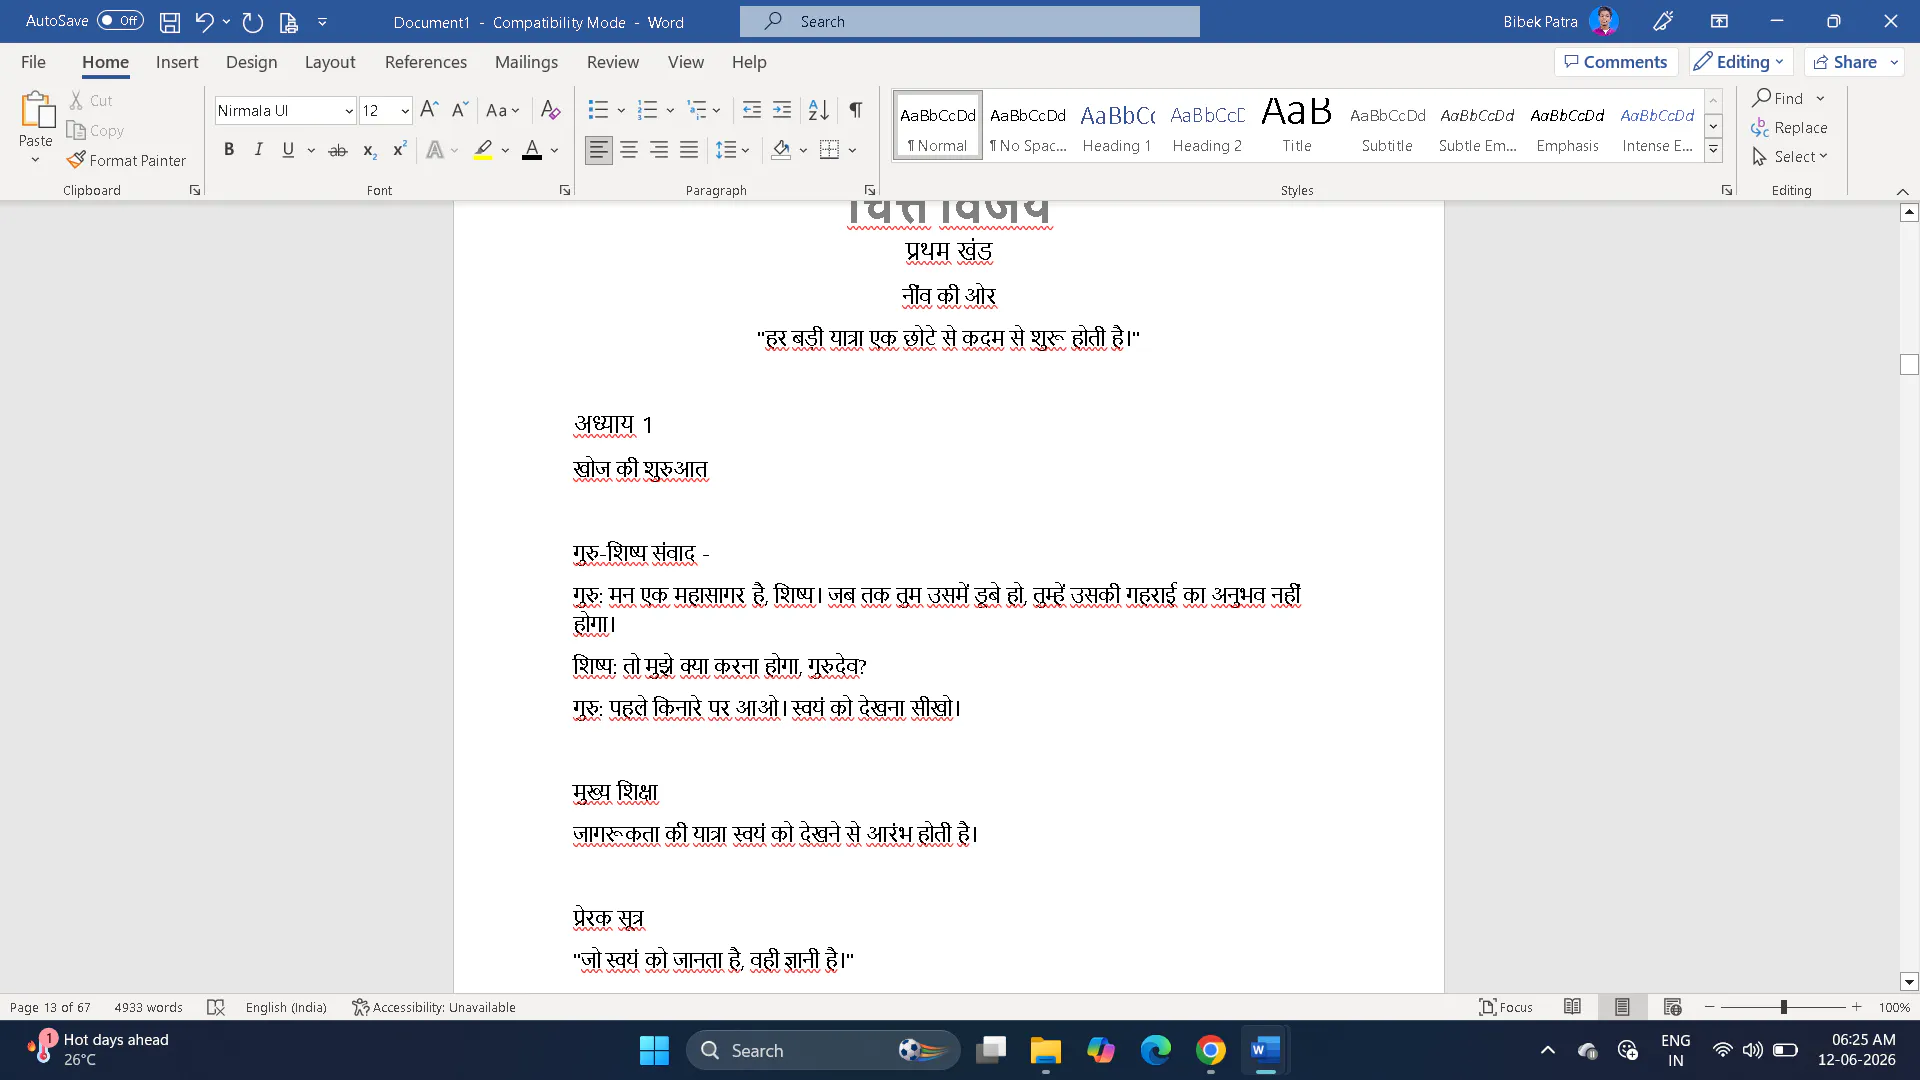
Task: Toggle Align Left button
Action: point(599,150)
